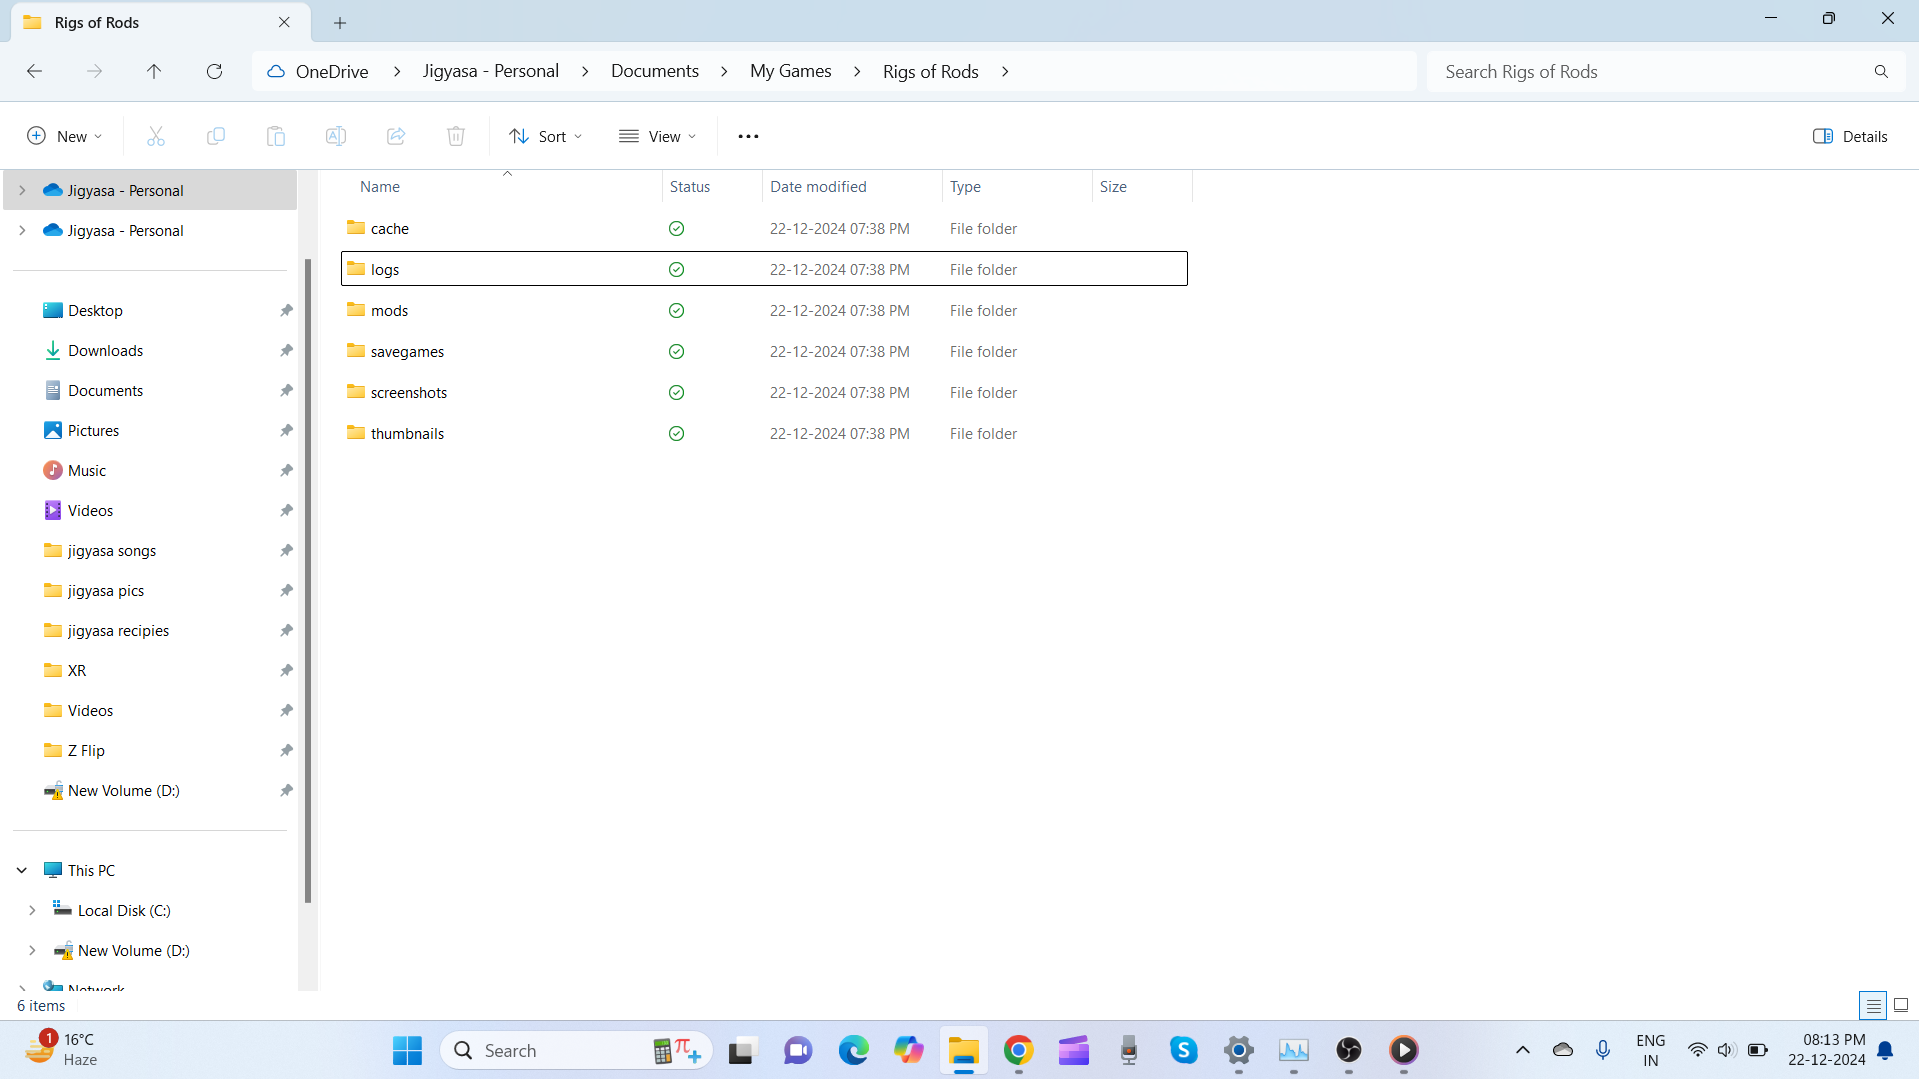1919x1079 pixels.
Task: Navigate to OneDrive in breadcrumb
Action: [332, 71]
